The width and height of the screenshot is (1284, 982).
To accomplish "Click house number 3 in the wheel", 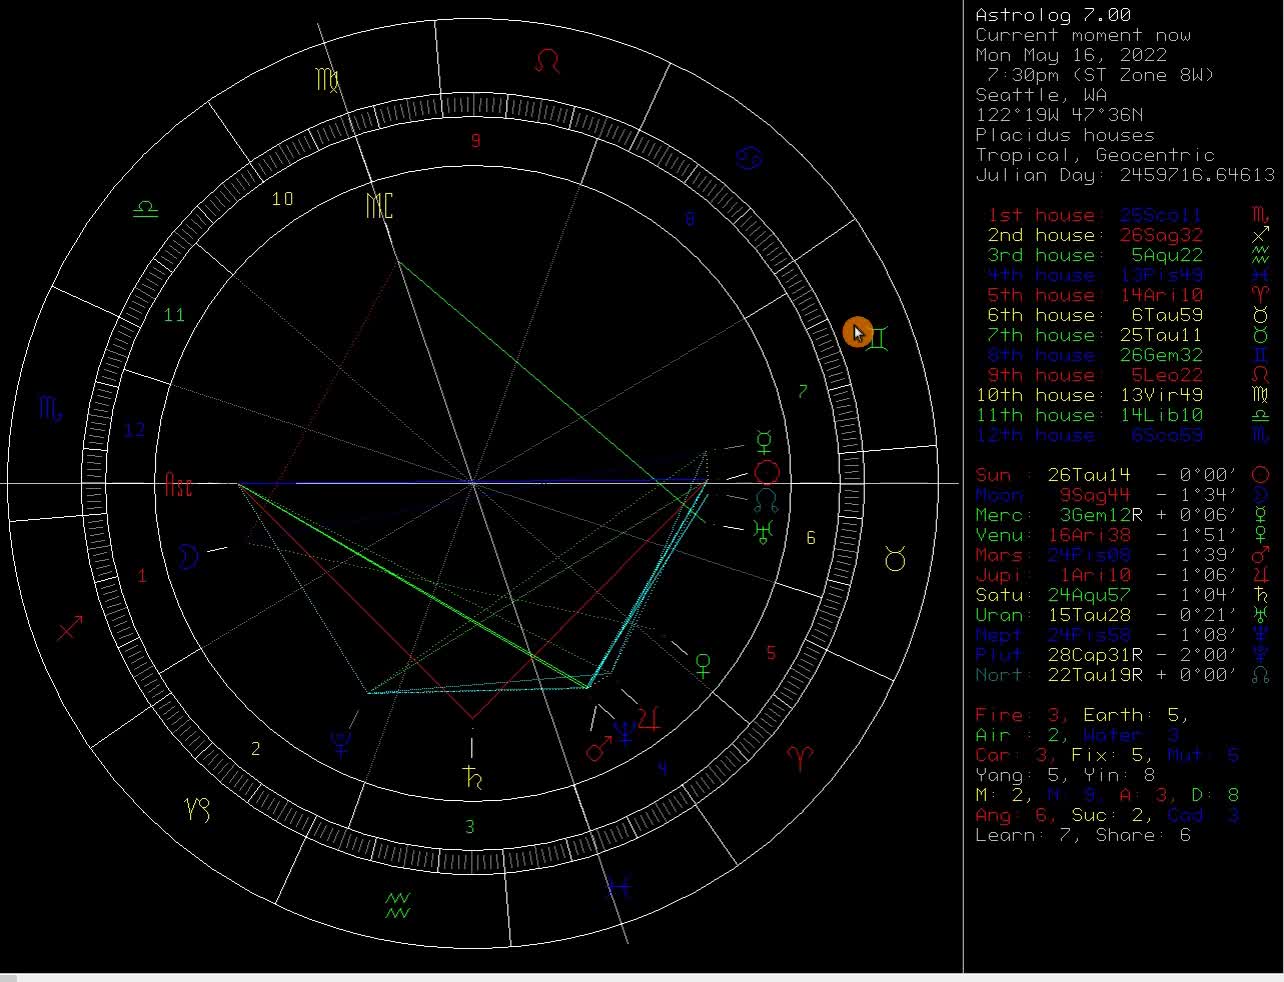I will (470, 827).
